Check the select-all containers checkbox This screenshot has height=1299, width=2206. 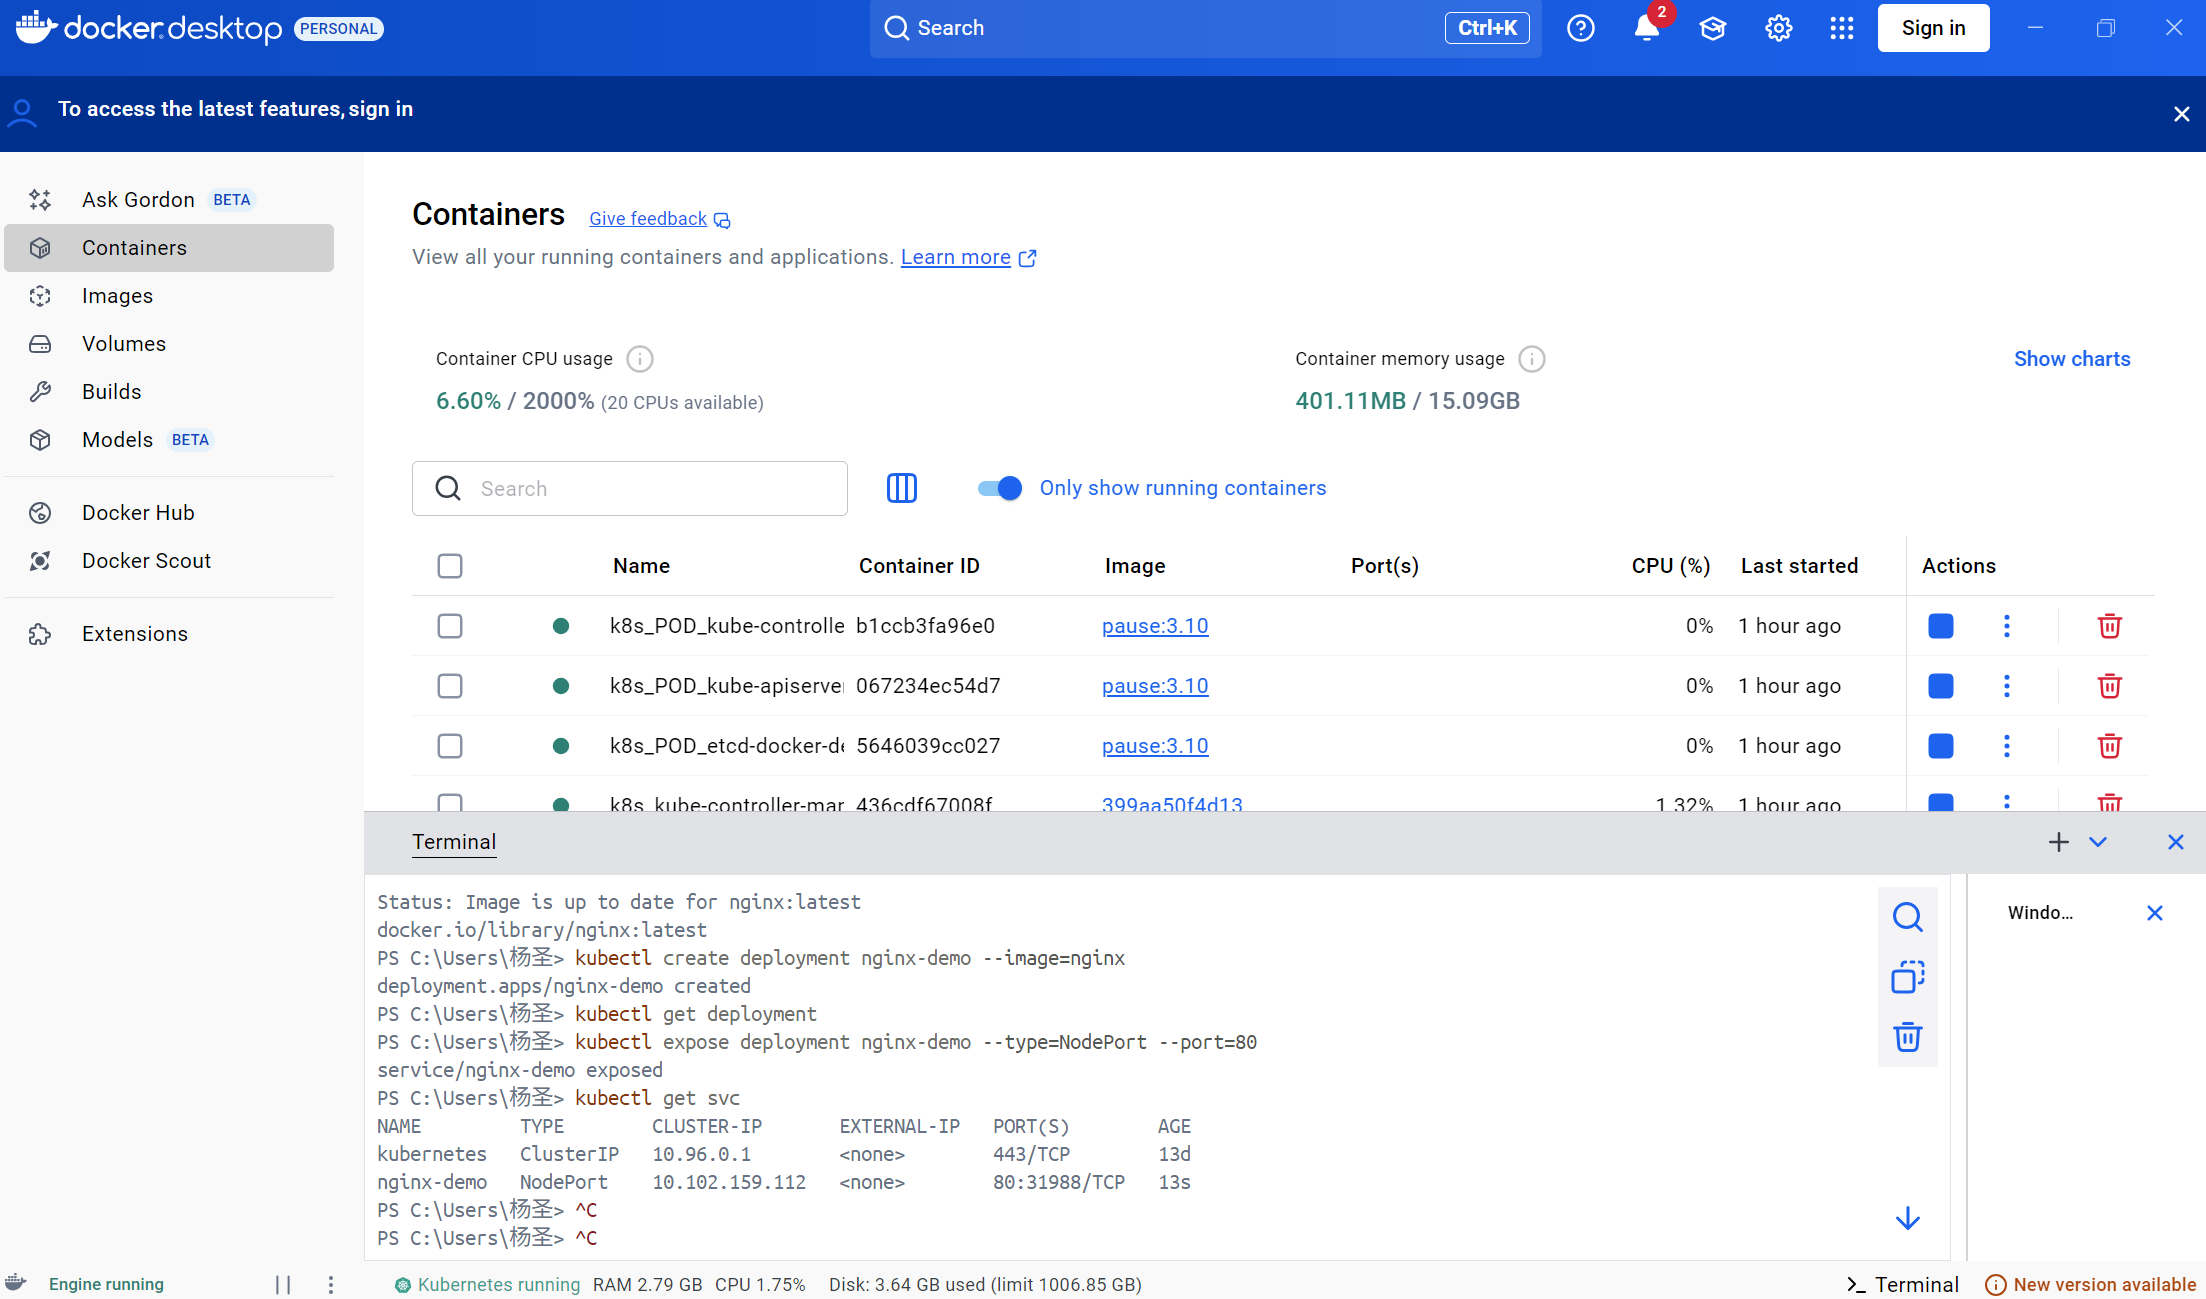(x=450, y=565)
